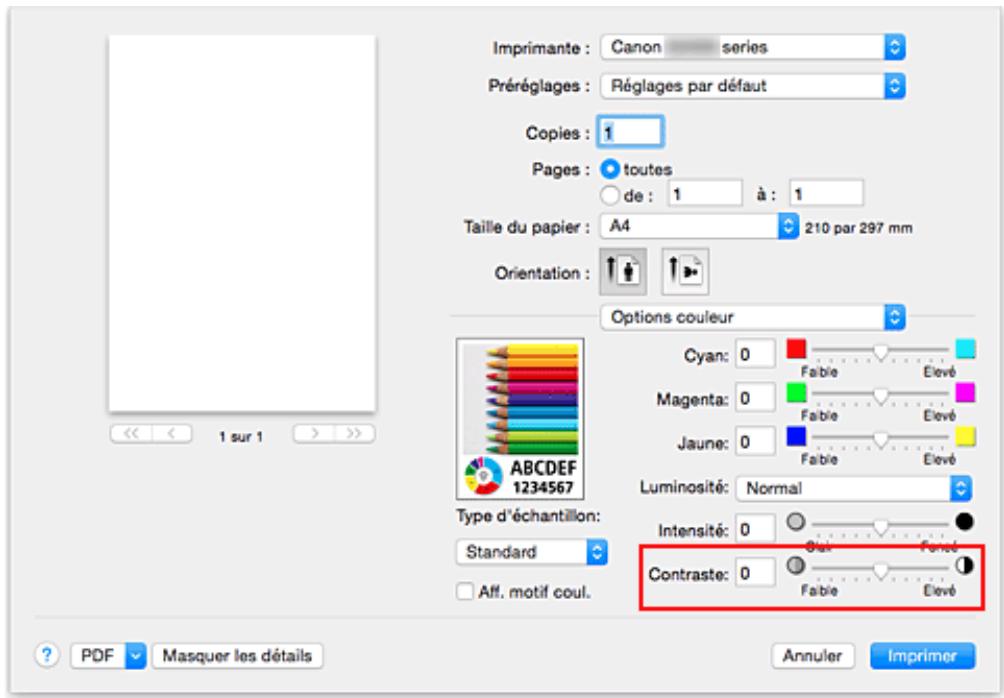The width and height of the screenshot is (1004, 698).
Task: Click the high contrast half-circle icon
Action: [x=965, y=567]
